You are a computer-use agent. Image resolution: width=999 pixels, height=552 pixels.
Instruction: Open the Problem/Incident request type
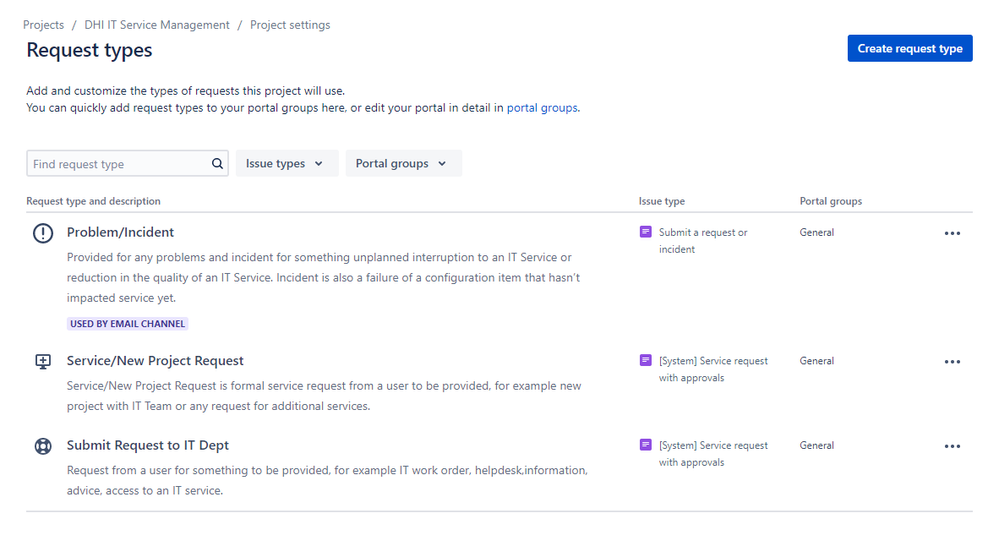pos(120,232)
